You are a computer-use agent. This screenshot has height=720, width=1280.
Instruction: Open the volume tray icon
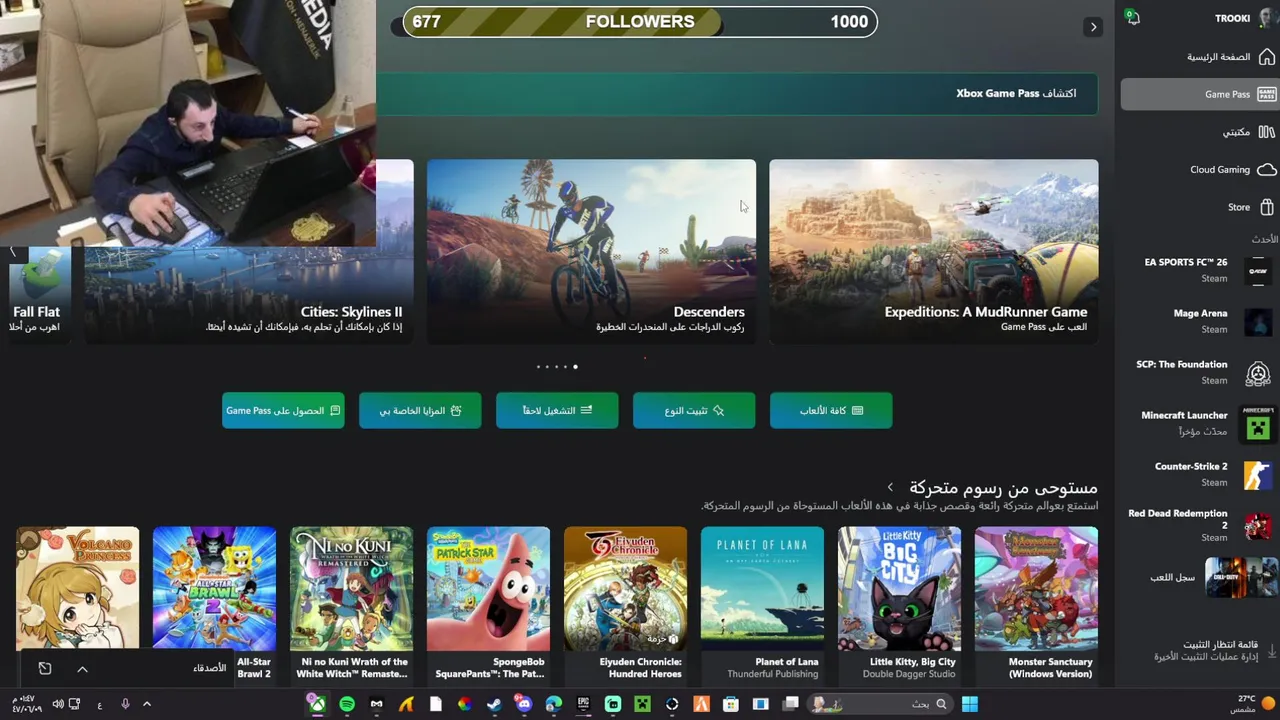tap(58, 705)
